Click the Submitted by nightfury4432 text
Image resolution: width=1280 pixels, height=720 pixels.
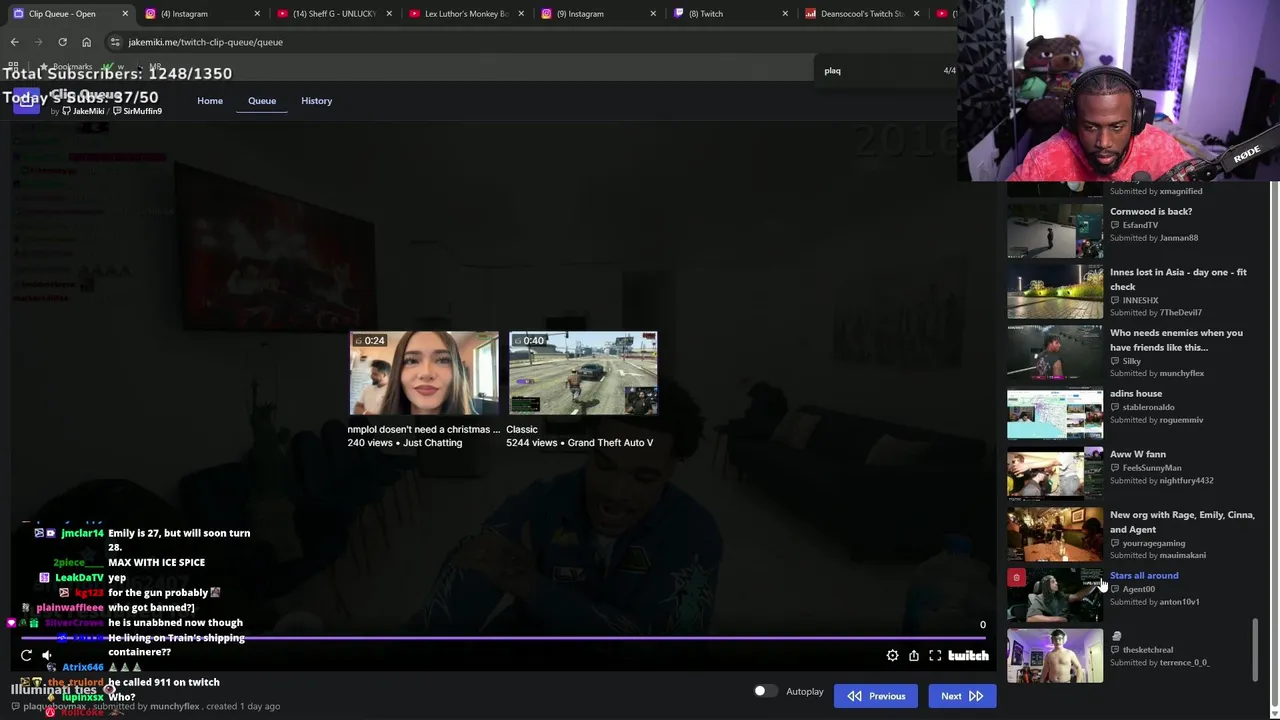(x=1162, y=481)
